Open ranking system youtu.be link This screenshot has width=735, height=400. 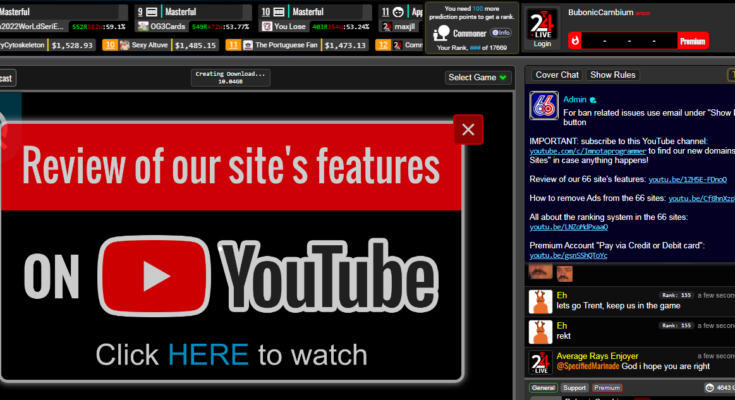click(x=569, y=227)
